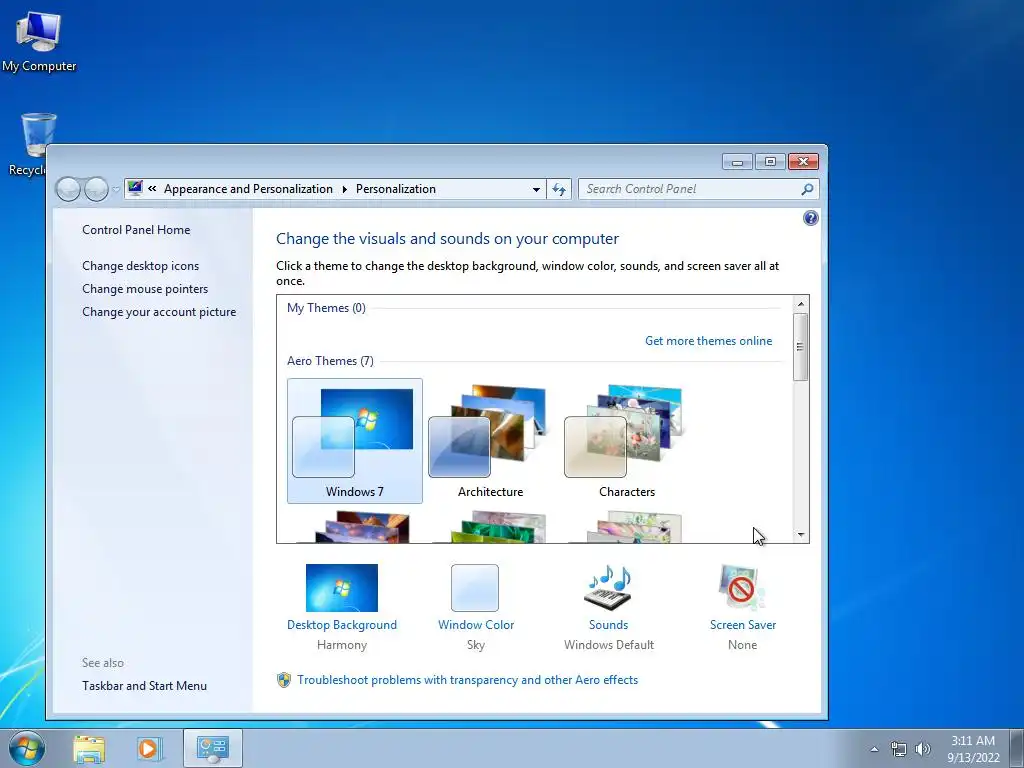The image size is (1024, 768).
Task: Open Help with the question mark icon
Action: click(x=810, y=218)
